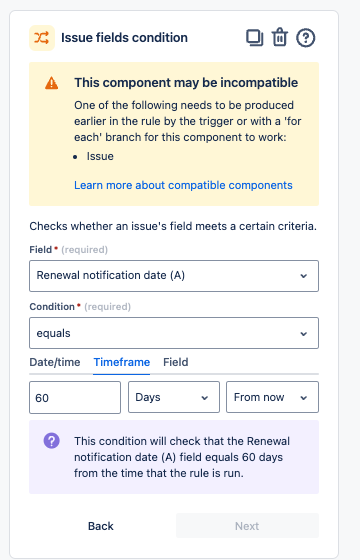360x560 pixels.
Task: Click chevron arrow in Field dropdown
Action: [x=304, y=276]
